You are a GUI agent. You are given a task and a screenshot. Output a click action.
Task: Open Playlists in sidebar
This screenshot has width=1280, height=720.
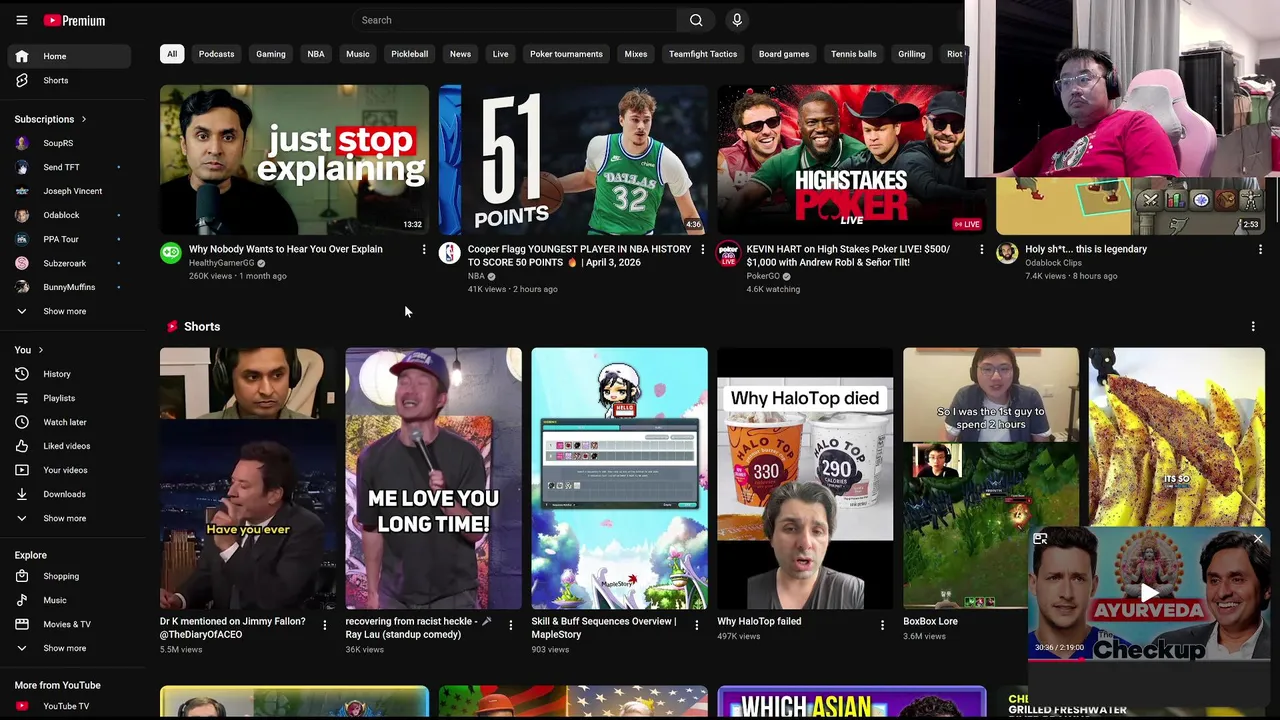70,398
